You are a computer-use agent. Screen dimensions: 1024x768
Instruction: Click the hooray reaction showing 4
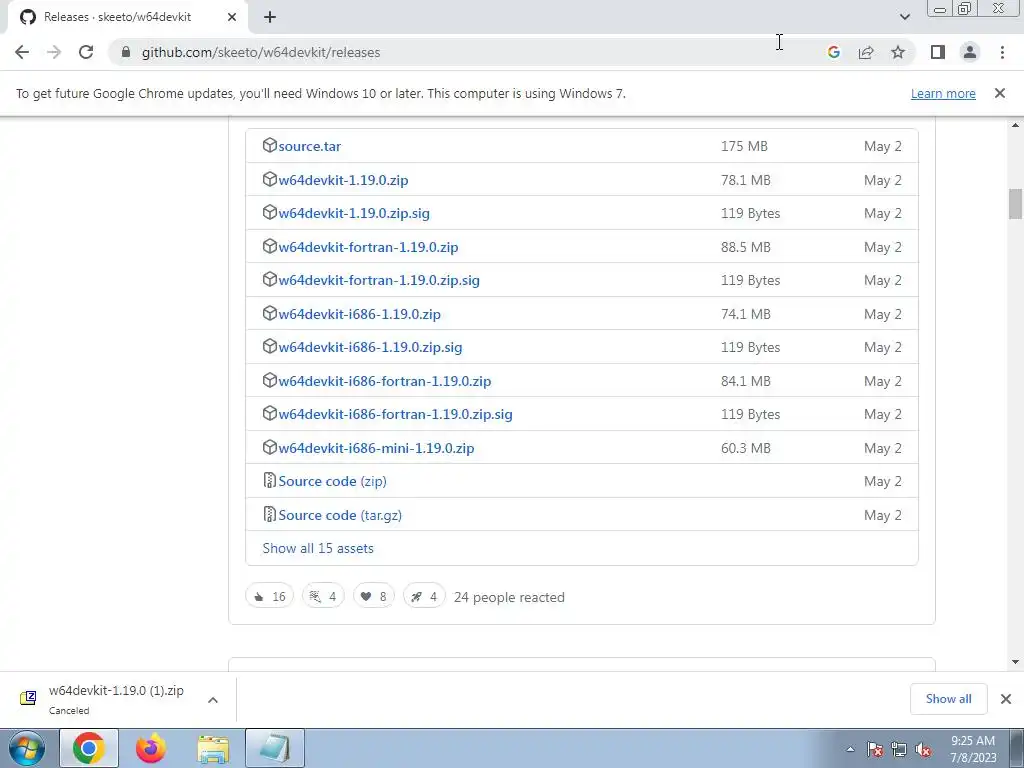323,596
